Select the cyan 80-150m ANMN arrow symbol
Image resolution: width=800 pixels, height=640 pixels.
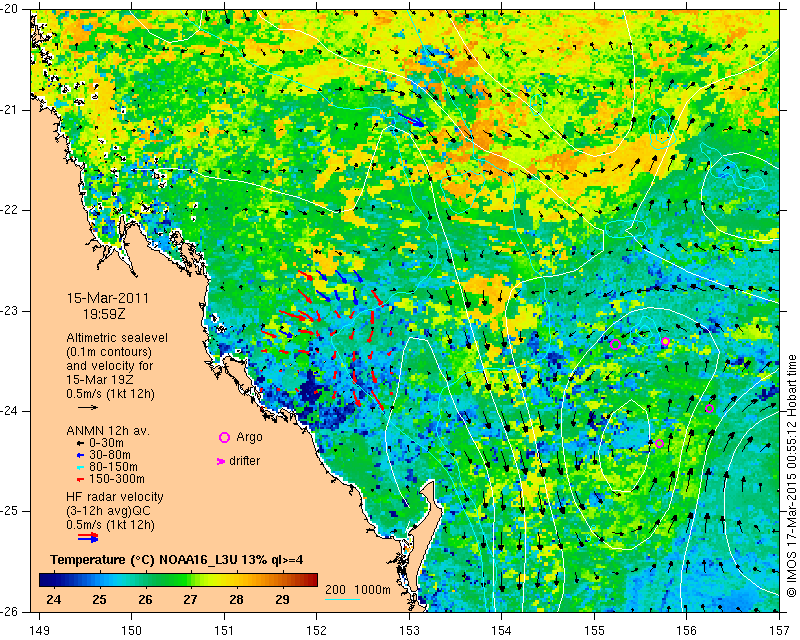click(80, 467)
